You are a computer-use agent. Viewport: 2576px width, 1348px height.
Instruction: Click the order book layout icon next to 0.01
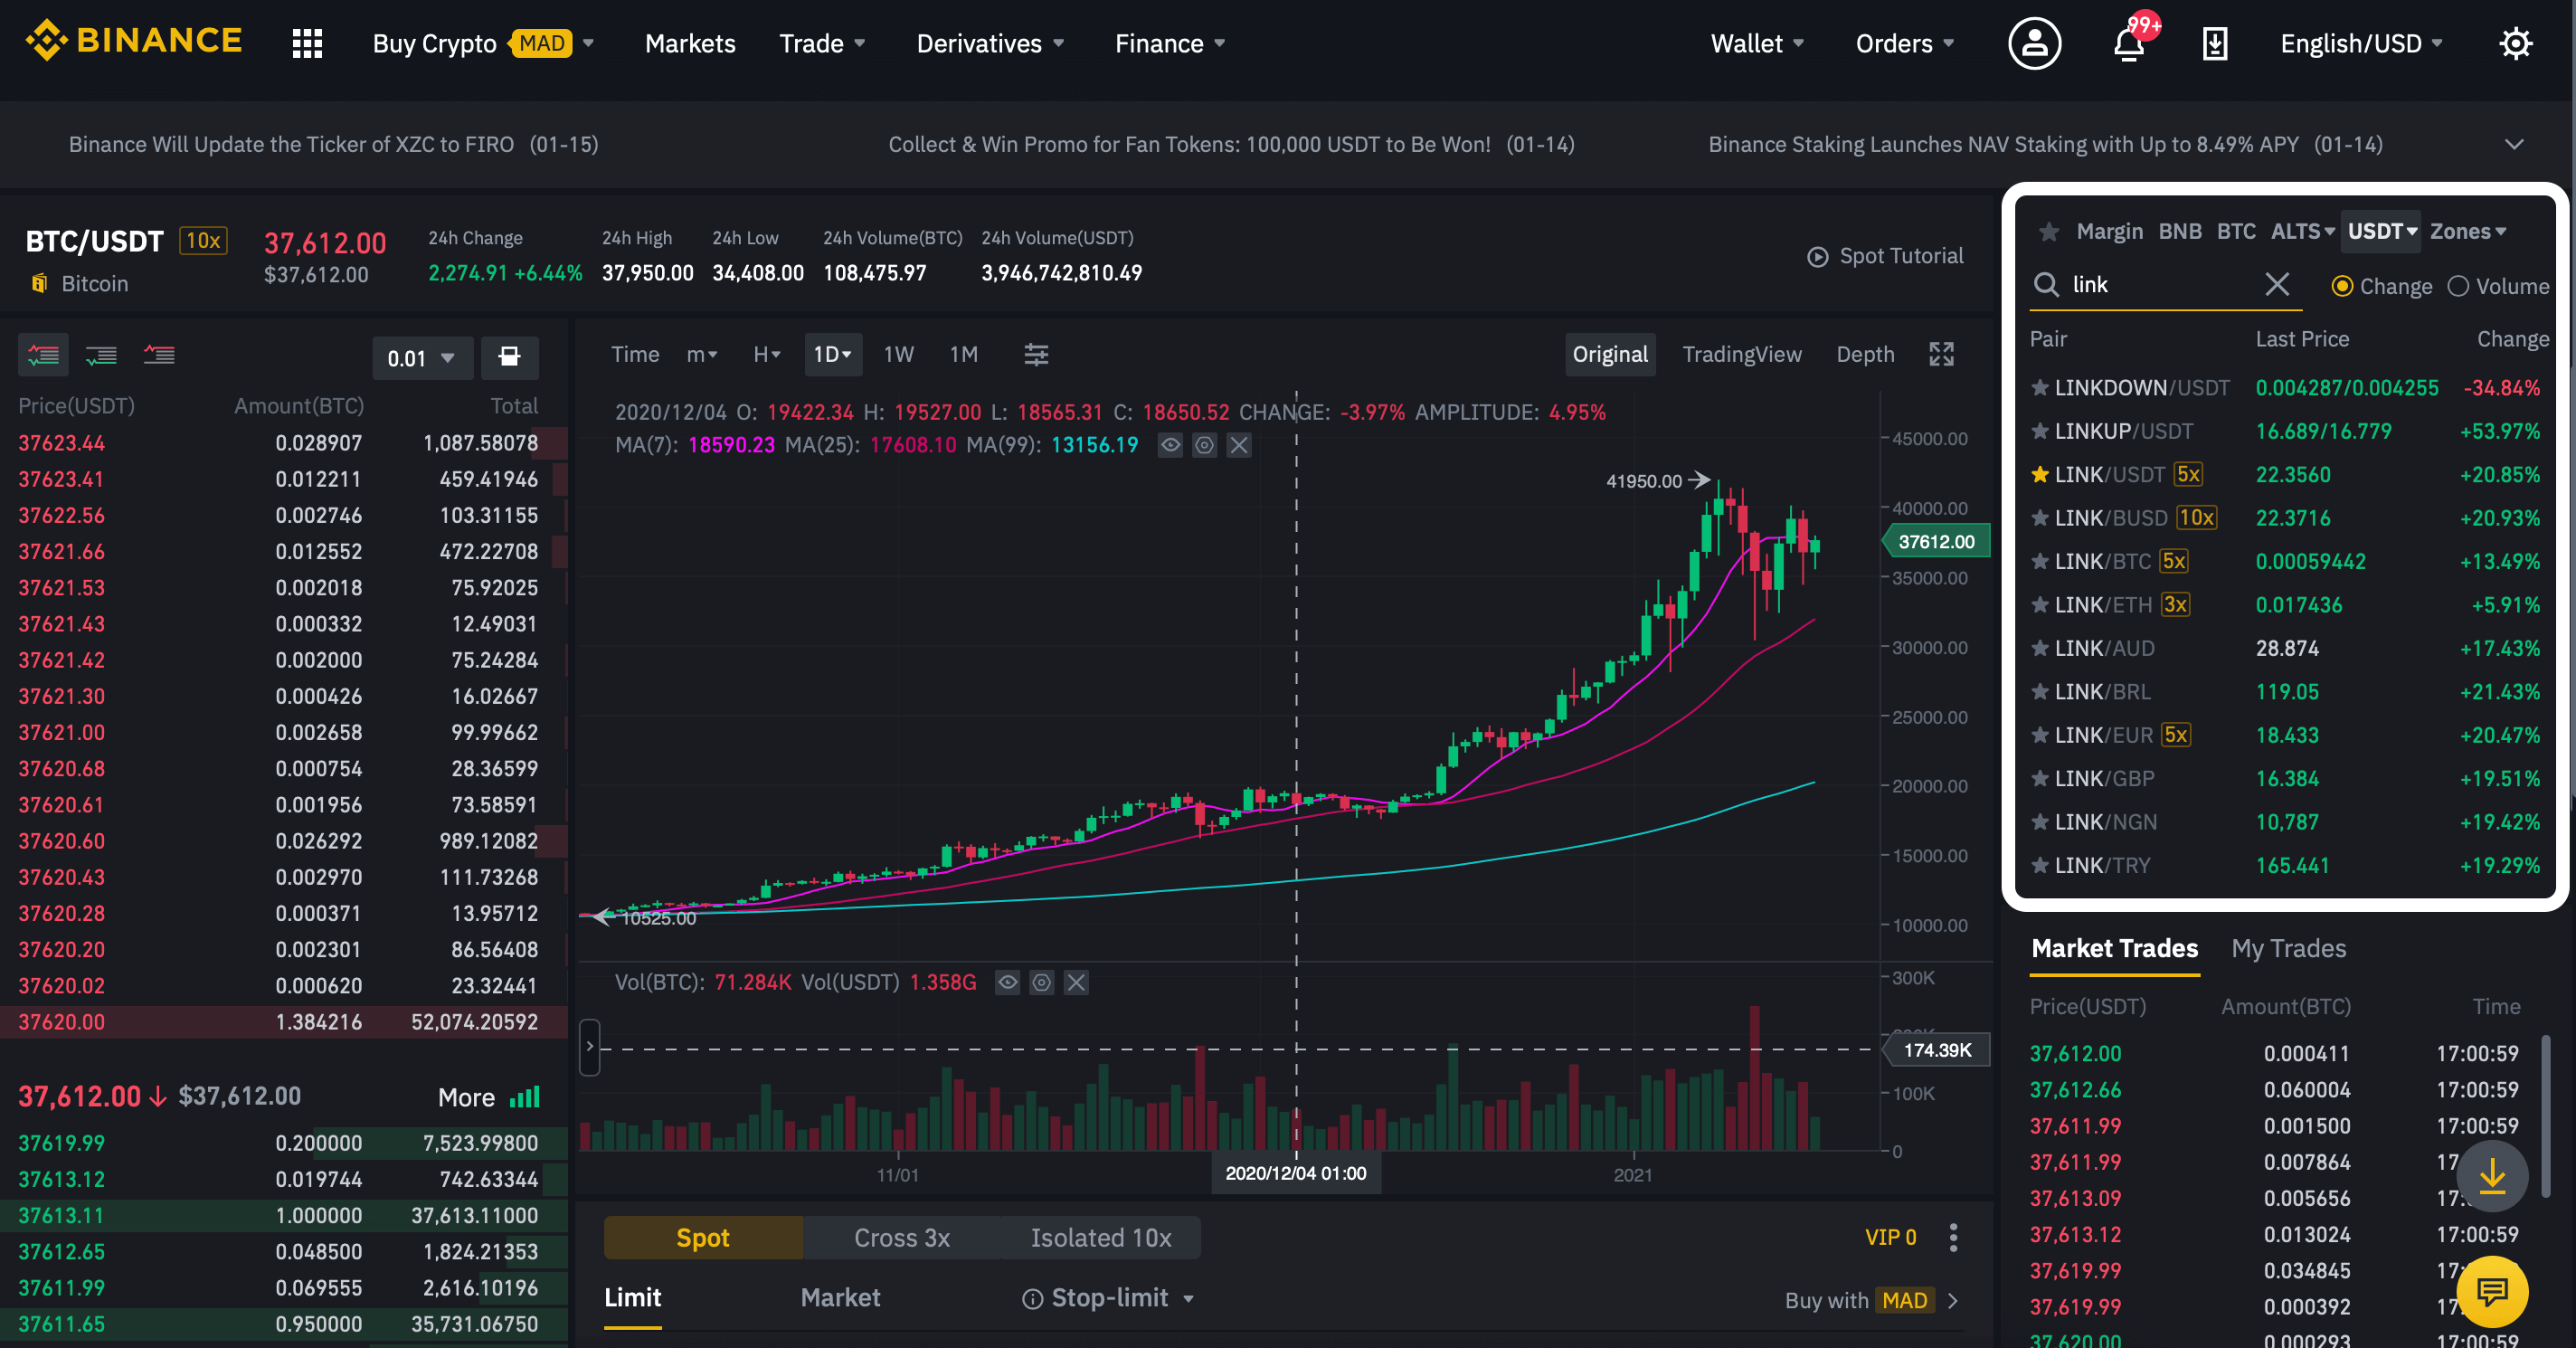509,357
